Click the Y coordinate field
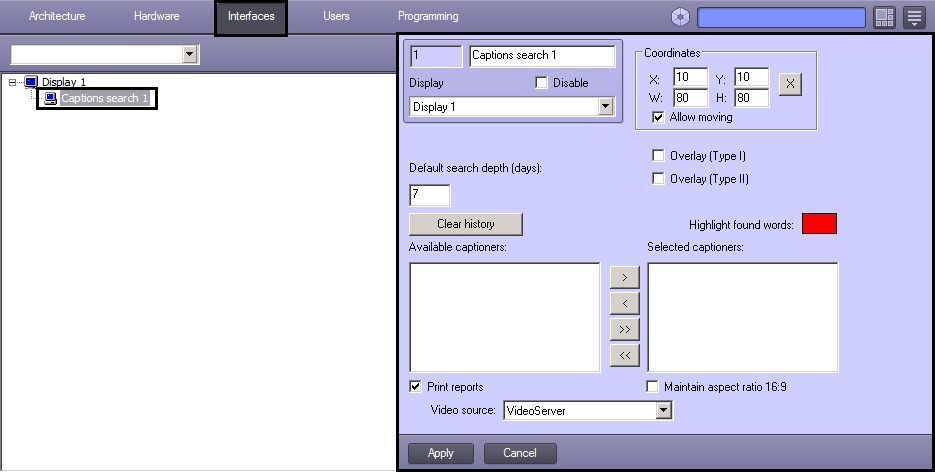 pyautogui.click(x=751, y=77)
